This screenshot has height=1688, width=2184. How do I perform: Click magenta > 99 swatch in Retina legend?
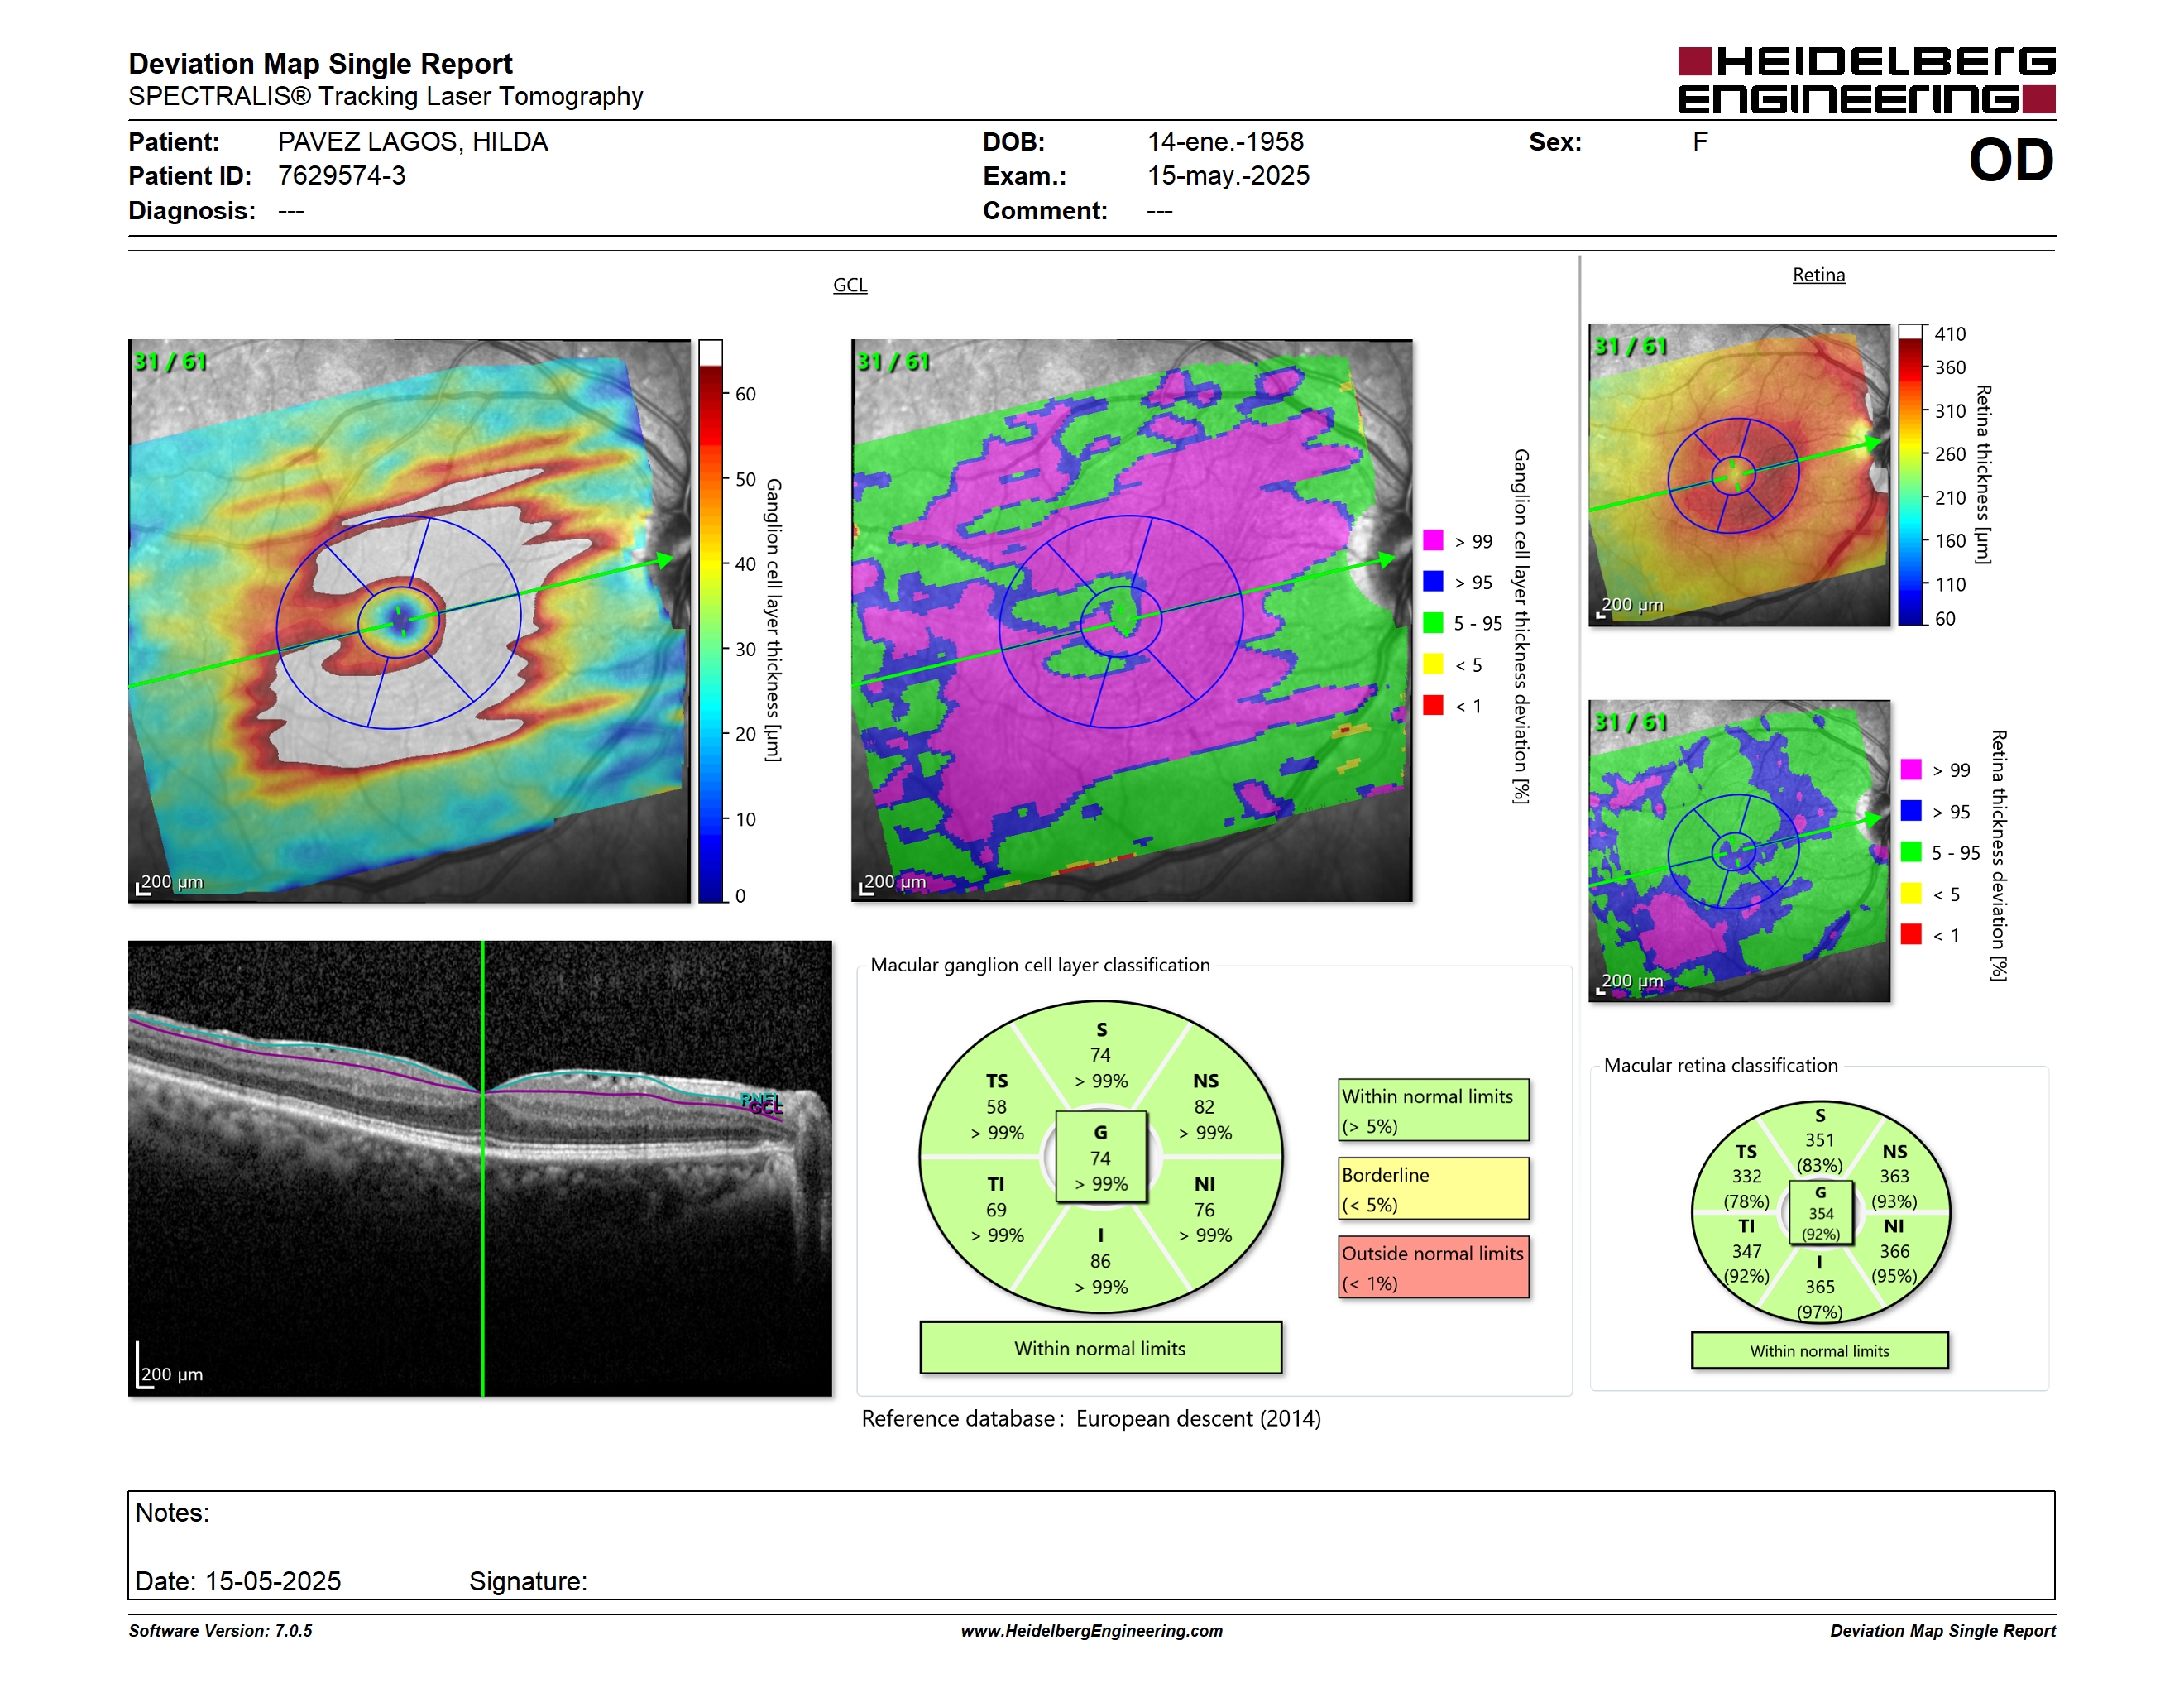tap(1911, 769)
